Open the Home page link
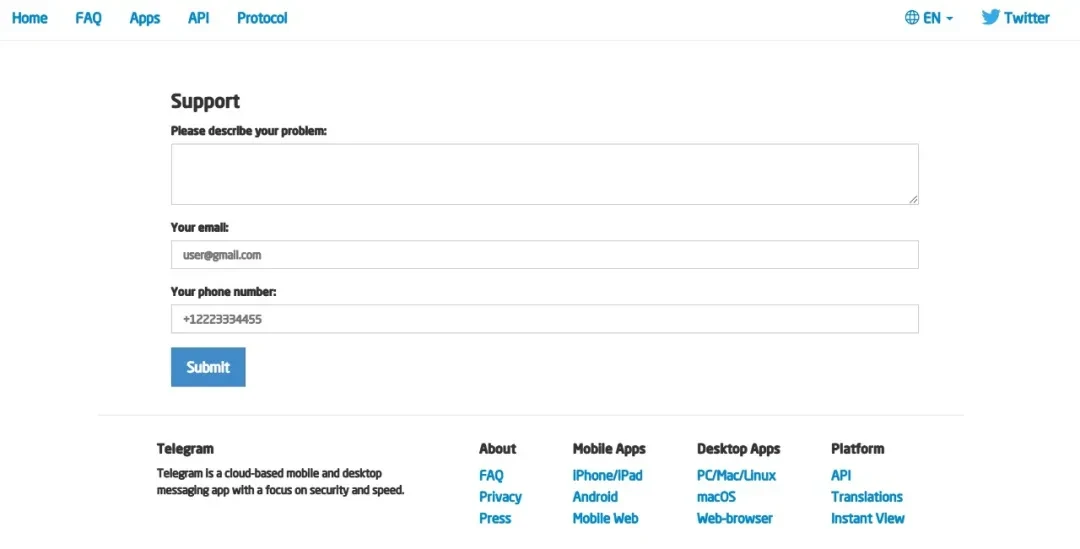1080x549 pixels. click(30, 18)
